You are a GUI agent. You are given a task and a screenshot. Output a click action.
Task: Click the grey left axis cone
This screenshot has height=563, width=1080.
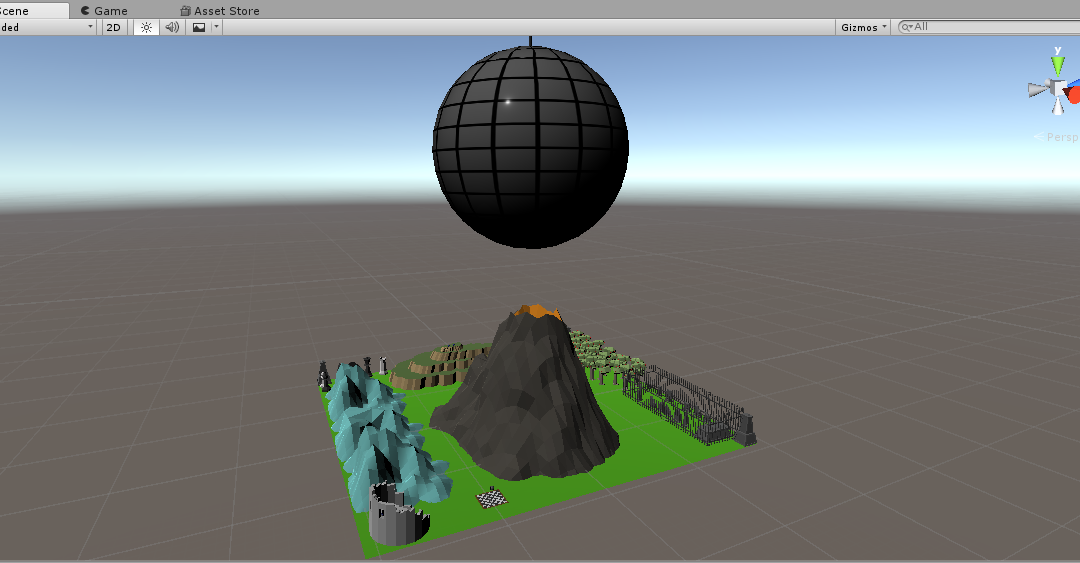pos(1037,89)
